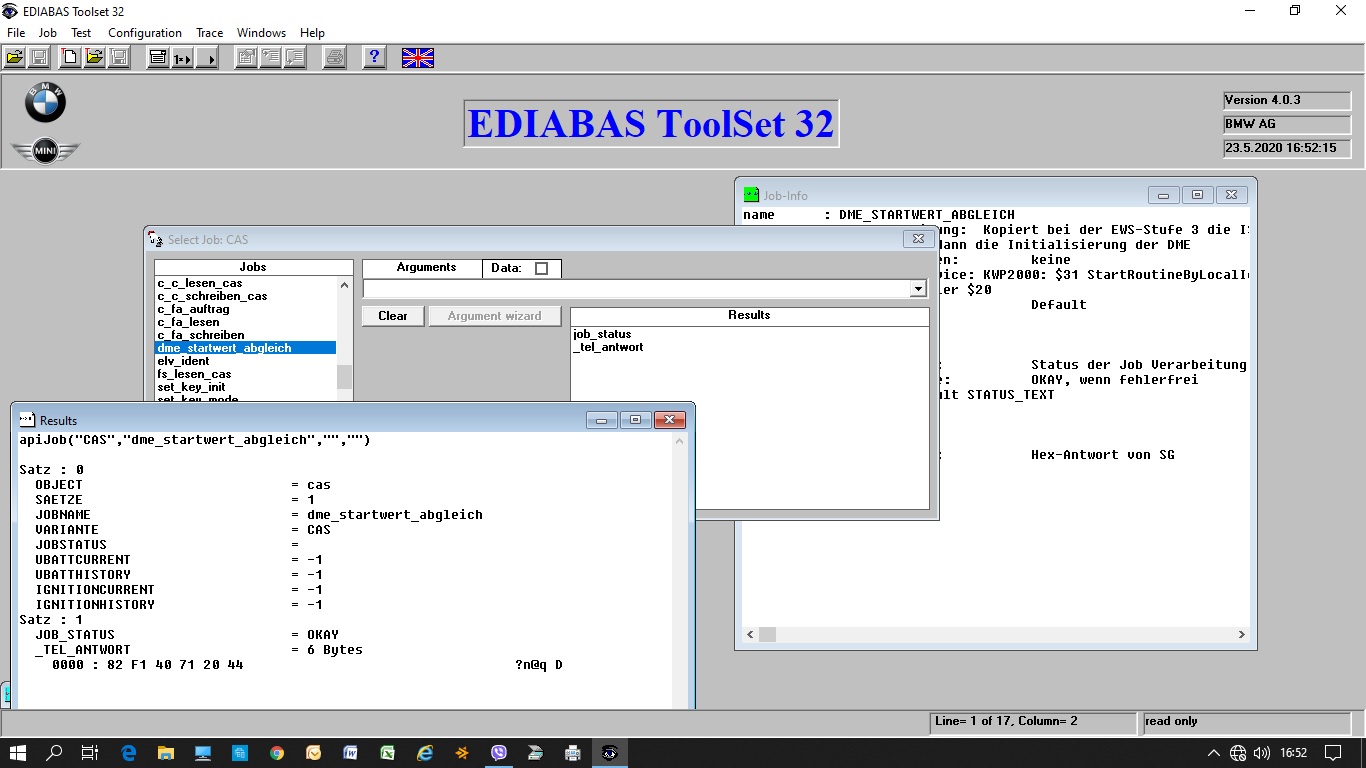Open the job selection list toolbar icon
Screen dimensions: 1366x768
click(158, 58)
